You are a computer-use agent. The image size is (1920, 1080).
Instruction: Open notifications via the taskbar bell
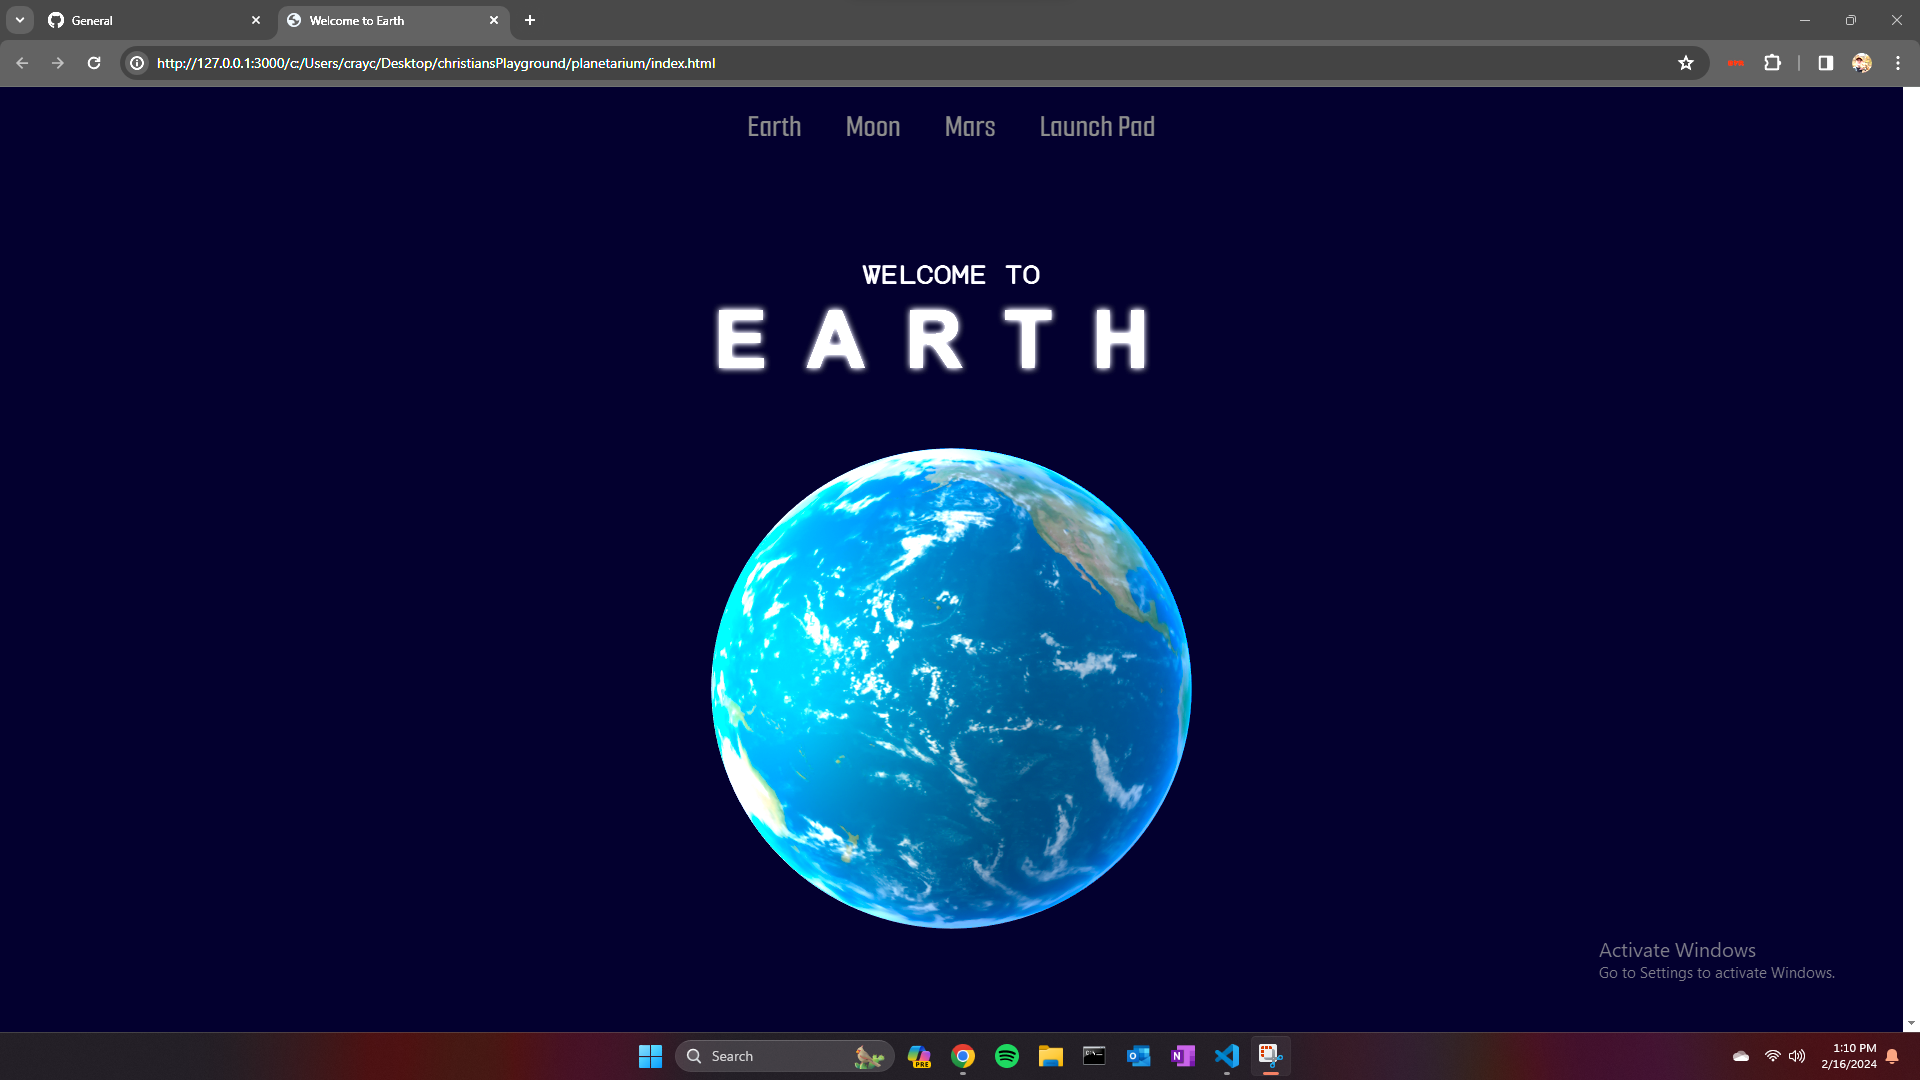pyautogui.click(x=1893, y=1055)
